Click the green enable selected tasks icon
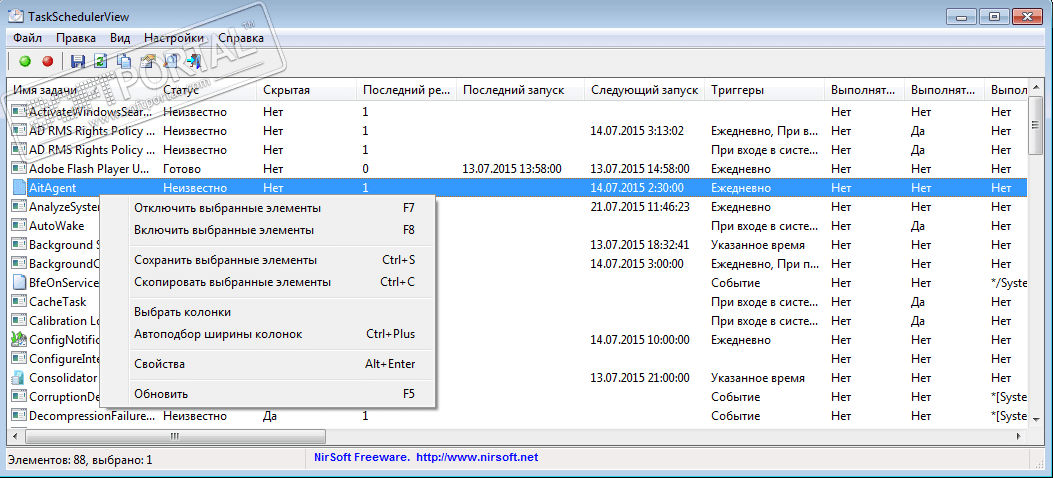This screenshot has height=478, width=1053. [26, 62]
